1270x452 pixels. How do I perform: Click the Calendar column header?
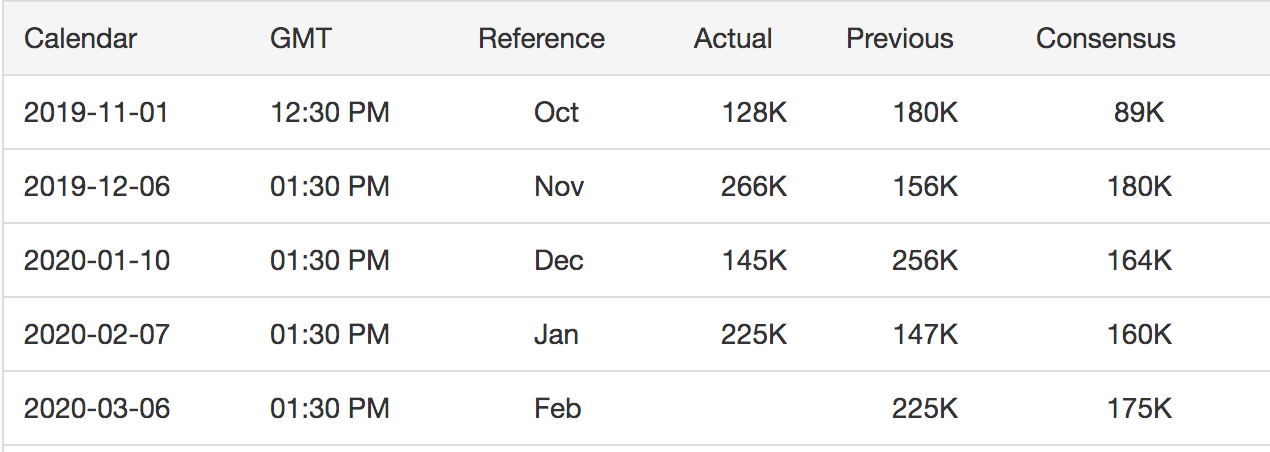click(x=81, y=39)
